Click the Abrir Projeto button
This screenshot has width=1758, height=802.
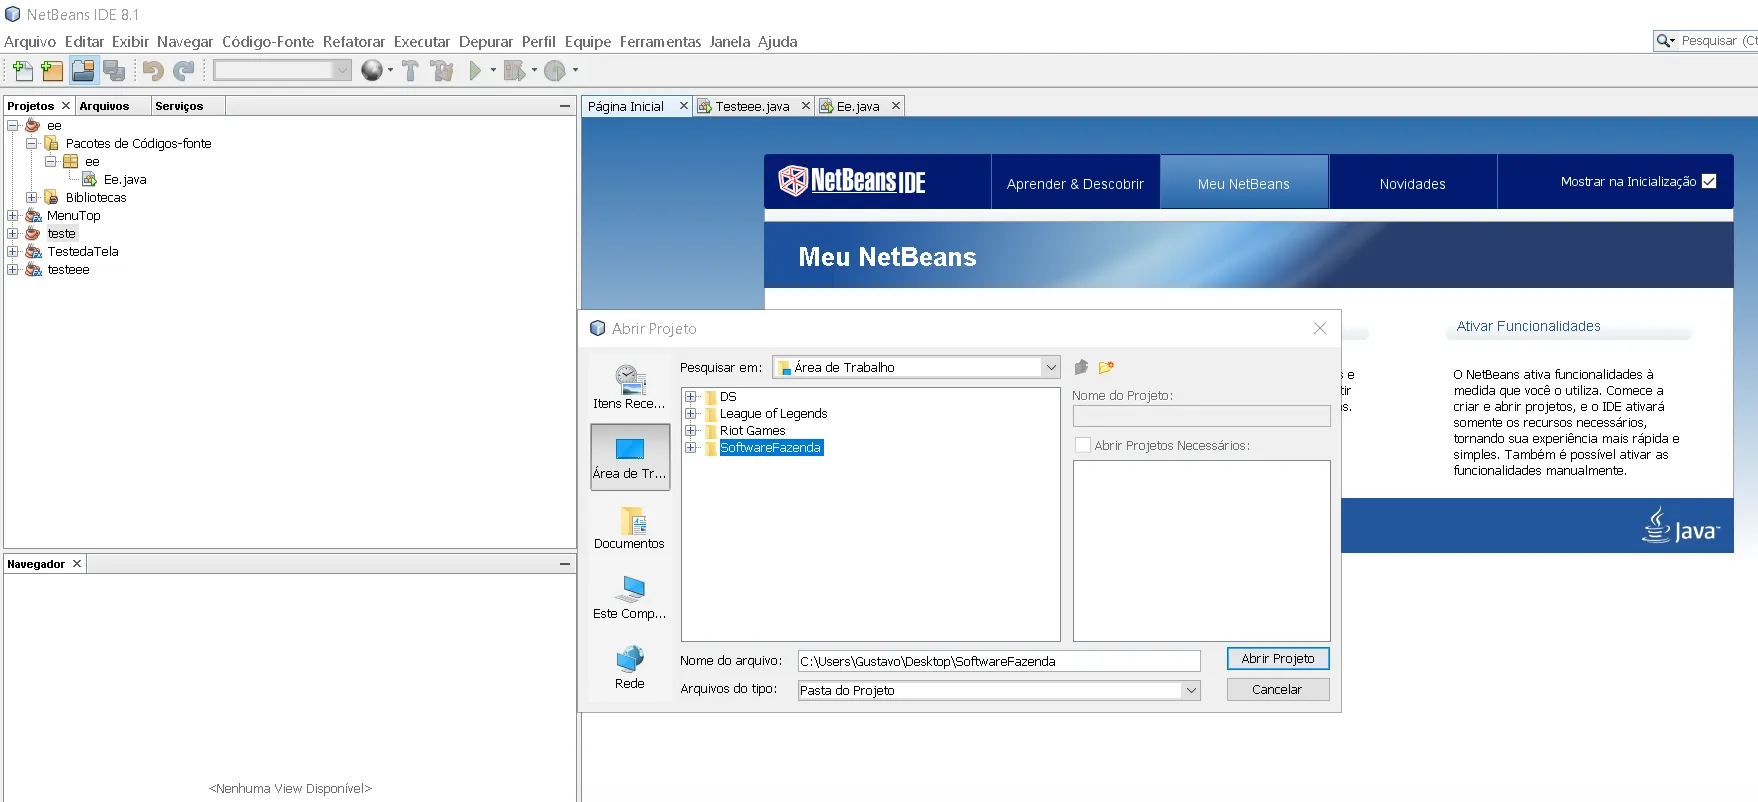tap(1278, 659)
